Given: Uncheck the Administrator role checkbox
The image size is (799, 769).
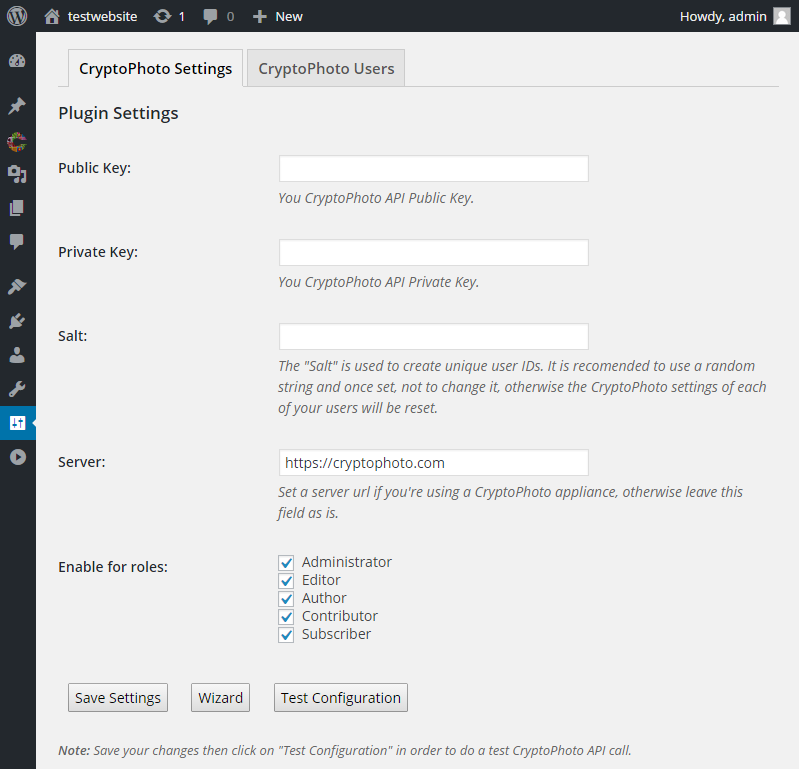Looking at the screenshot, I should (x=286, y=563).
